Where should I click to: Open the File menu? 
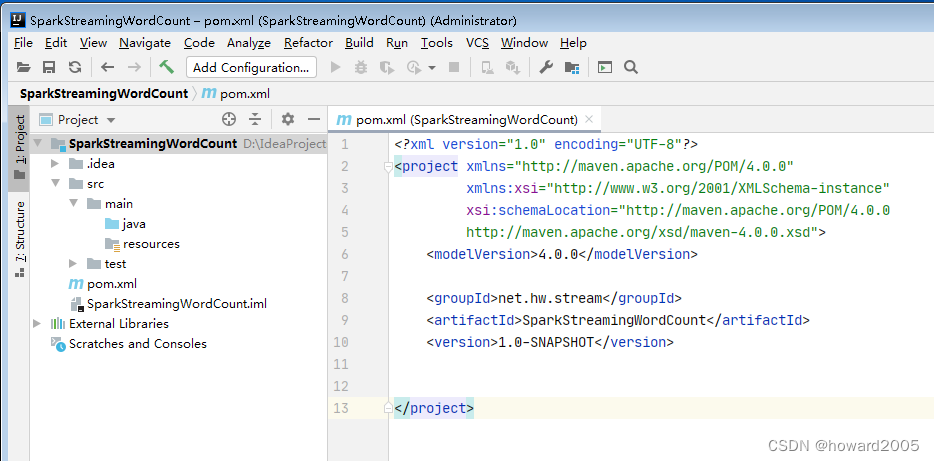23,43
